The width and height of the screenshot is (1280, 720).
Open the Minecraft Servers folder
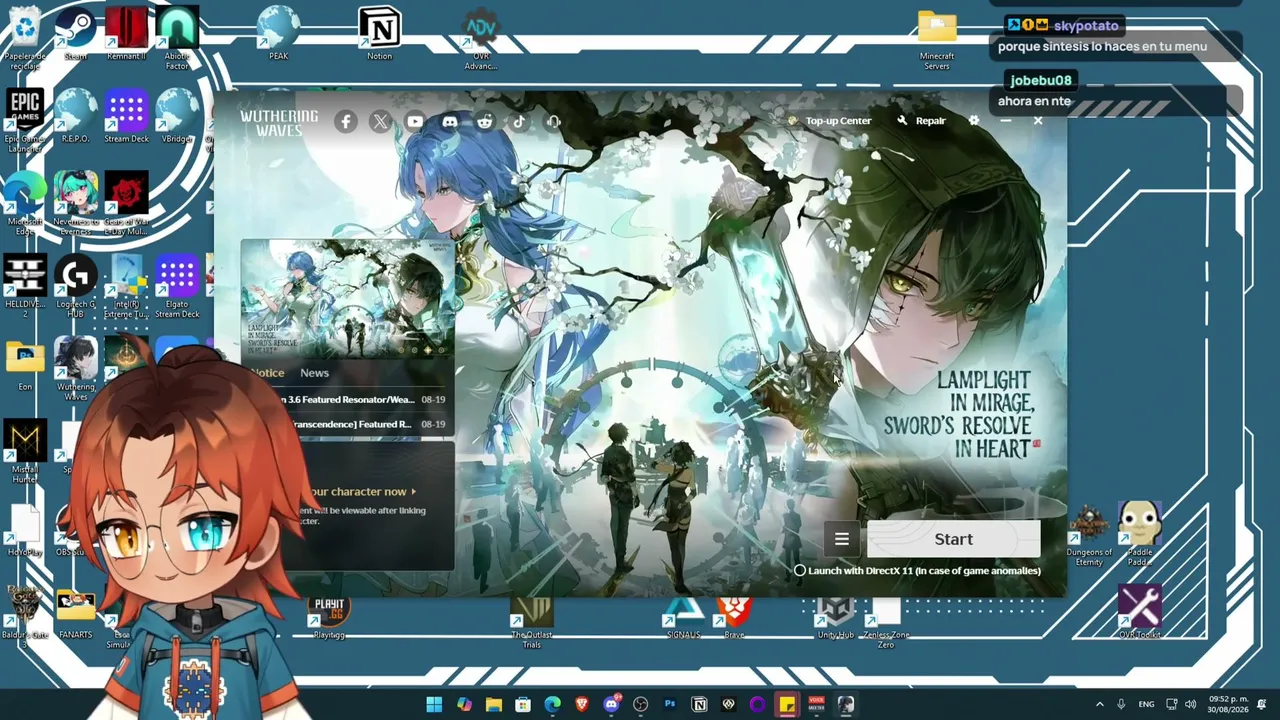coord(937,38)
